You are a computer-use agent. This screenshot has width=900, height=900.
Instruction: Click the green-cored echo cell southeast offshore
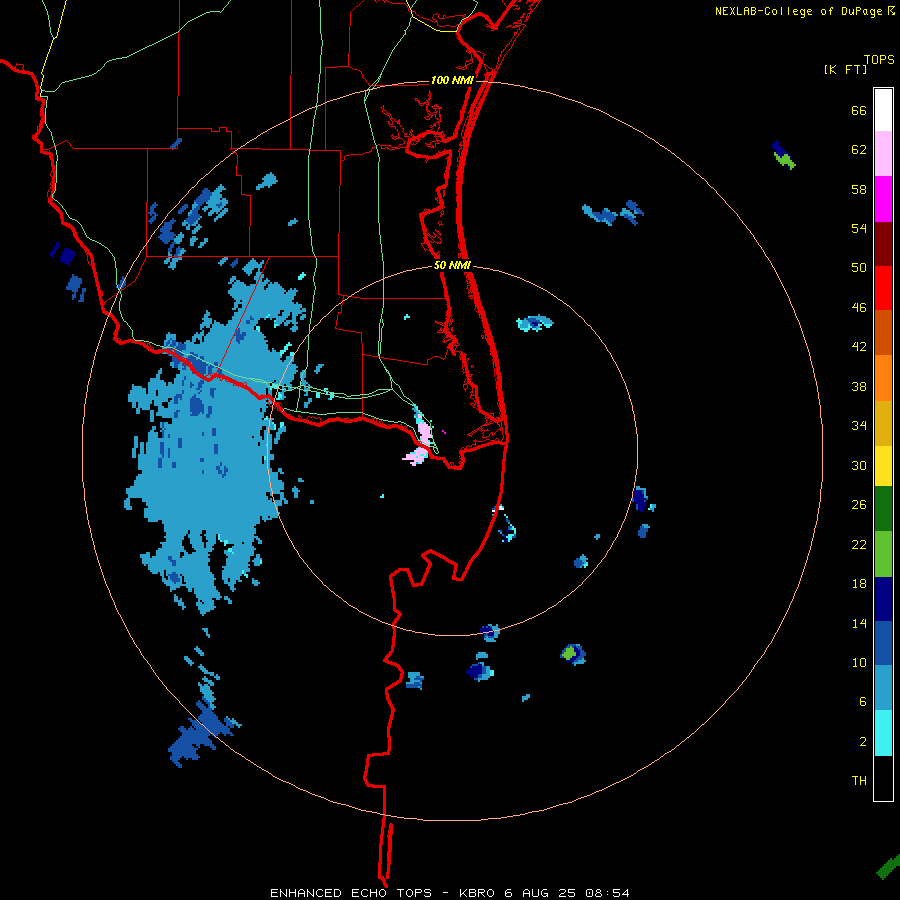tap(573, 653)
